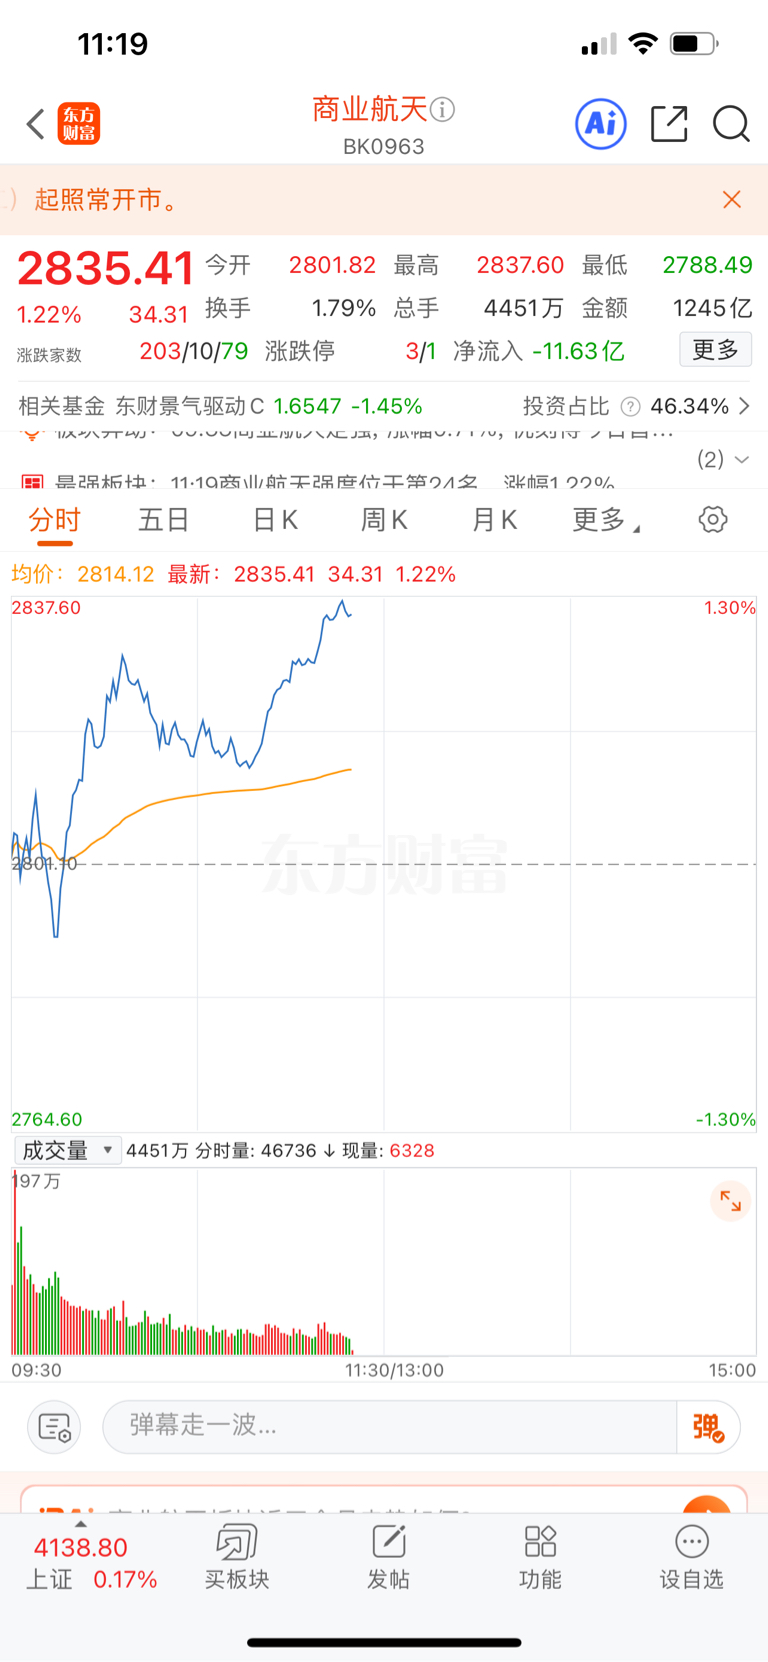Close the notification banner

click(x=732, y=200)
